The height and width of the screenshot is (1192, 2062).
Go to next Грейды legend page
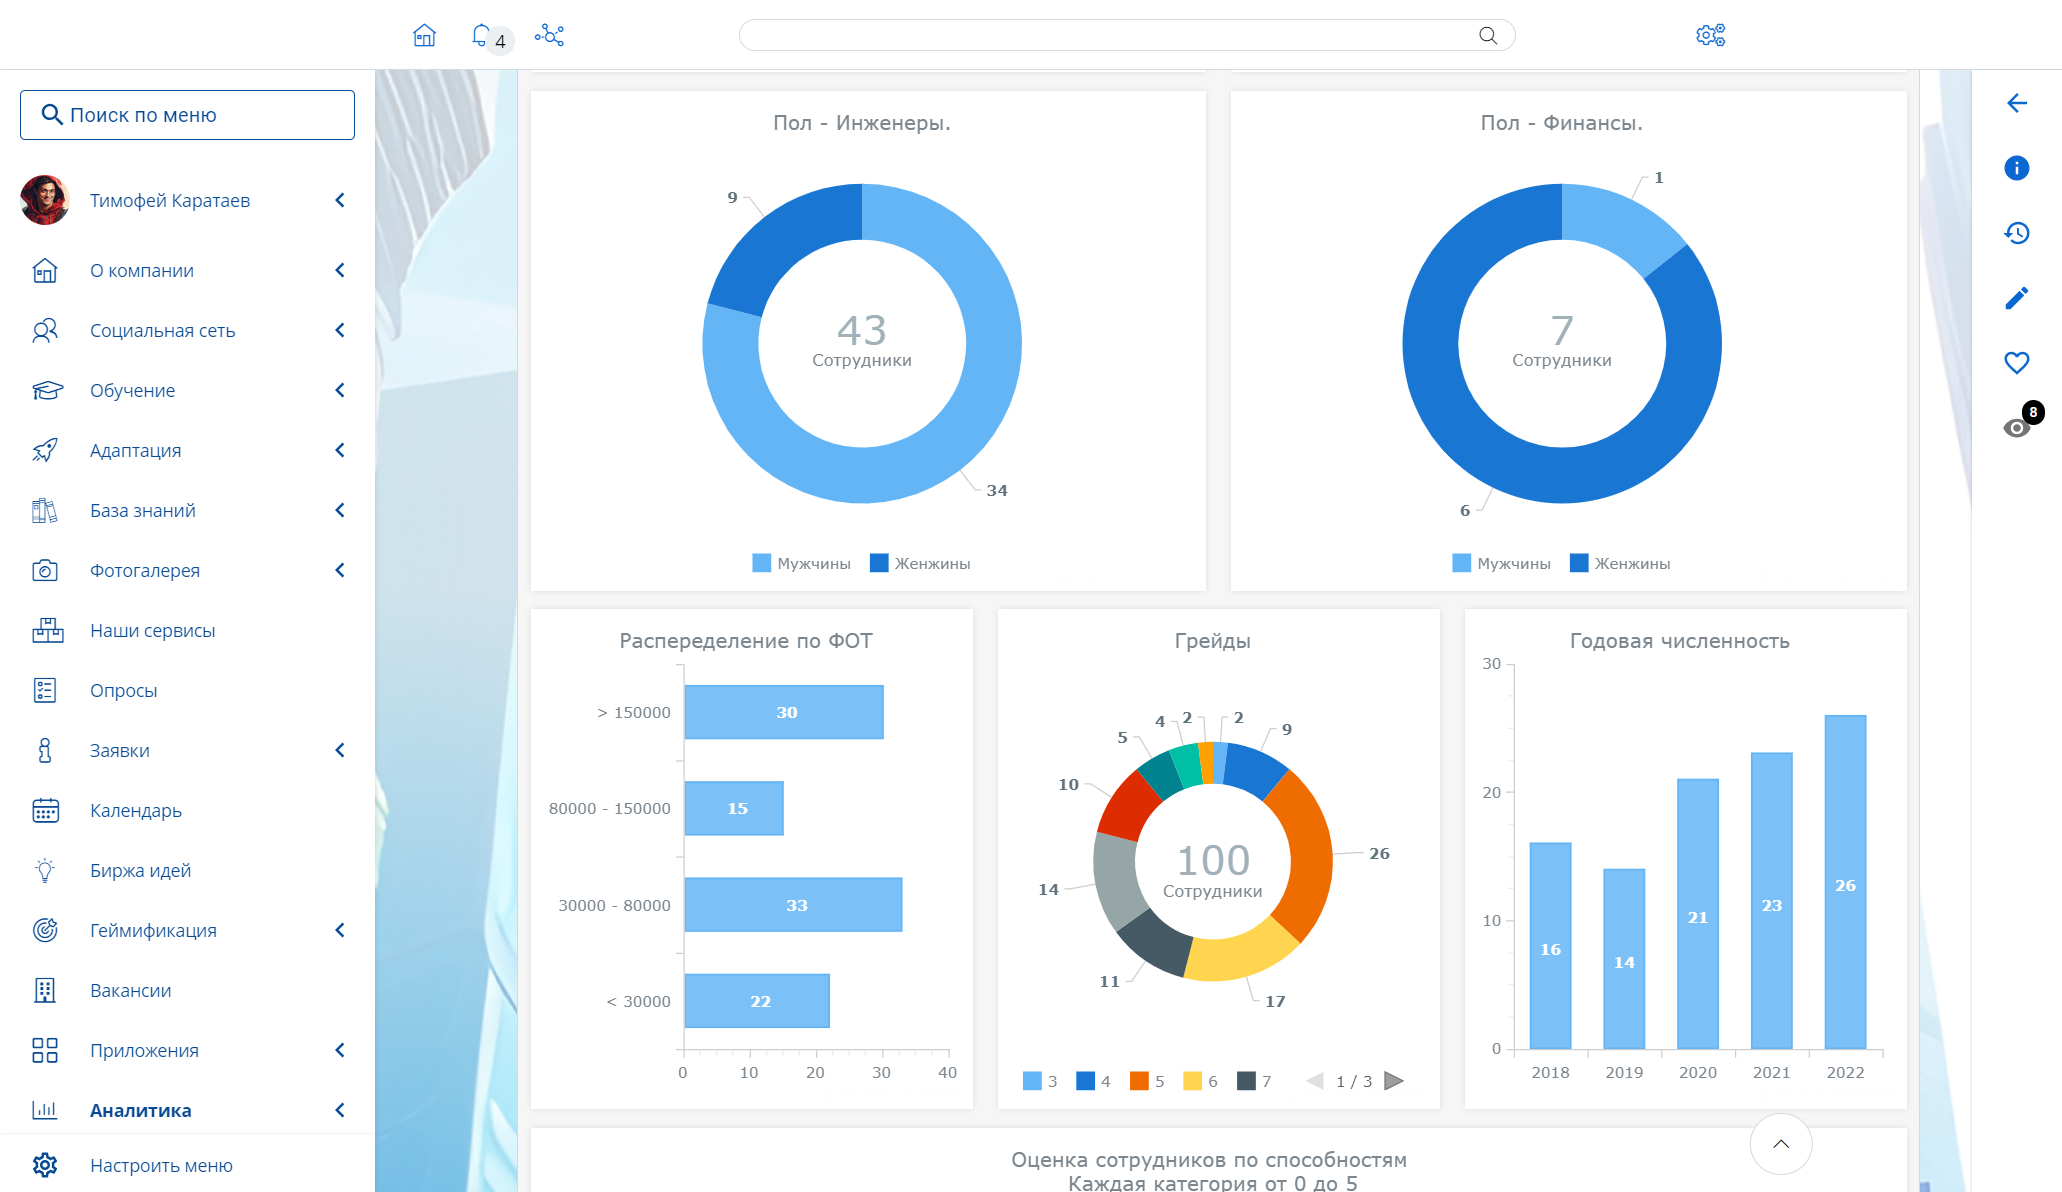(1394, 1081)
